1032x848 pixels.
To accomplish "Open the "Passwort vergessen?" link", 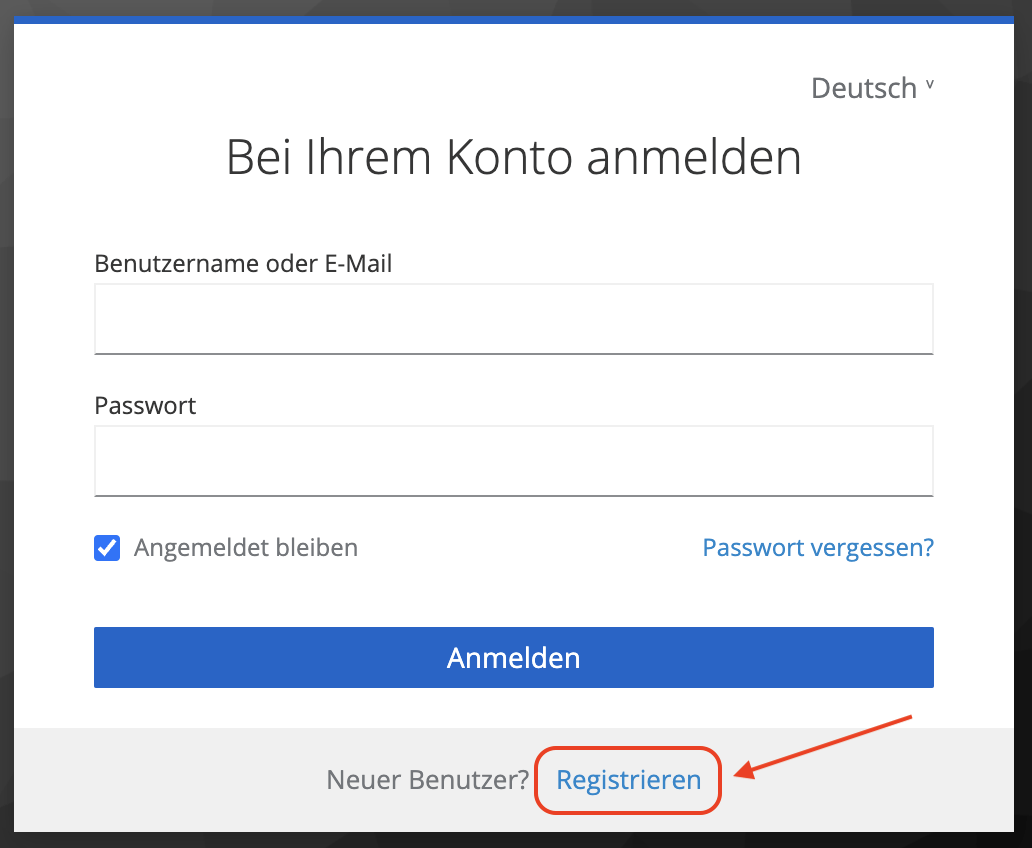I will (817, 548).
